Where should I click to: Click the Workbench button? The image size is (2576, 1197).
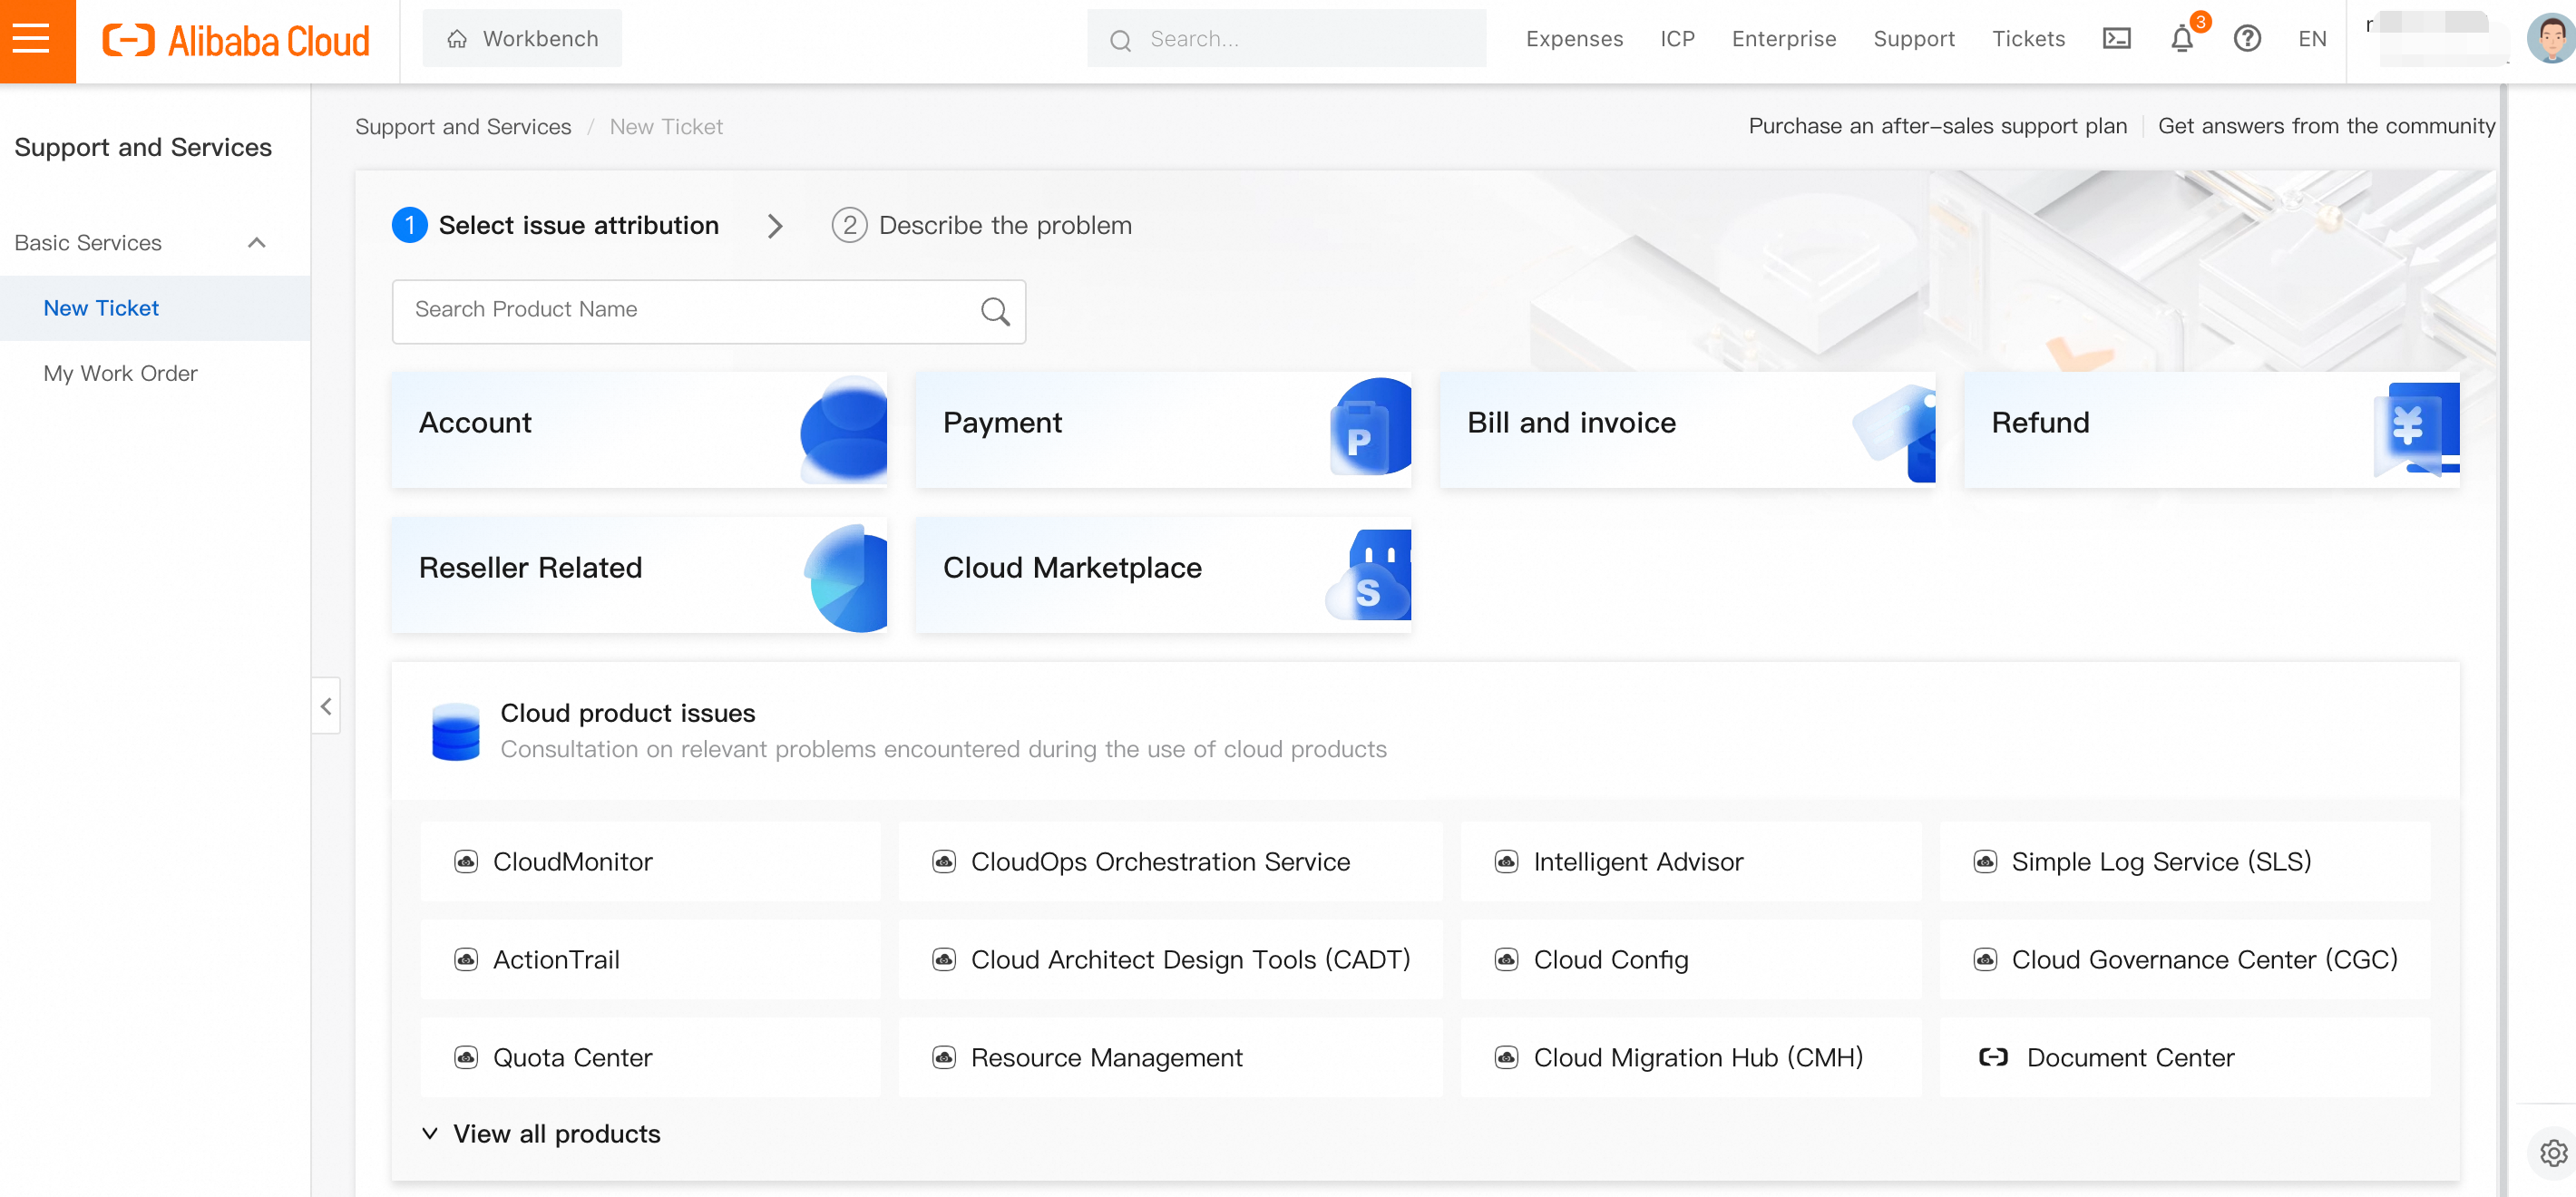522,39
